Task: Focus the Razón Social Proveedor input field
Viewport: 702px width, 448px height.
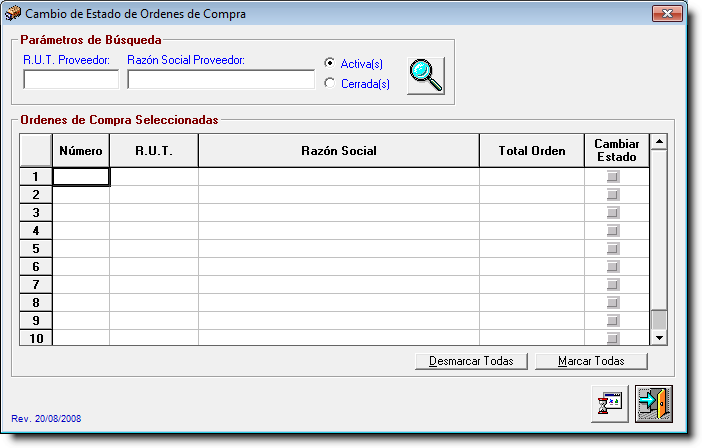Action: coord(221,79)
